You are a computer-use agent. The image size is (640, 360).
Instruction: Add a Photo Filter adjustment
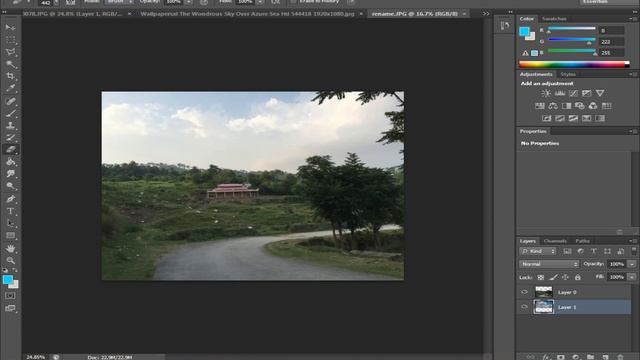point(580,106)
